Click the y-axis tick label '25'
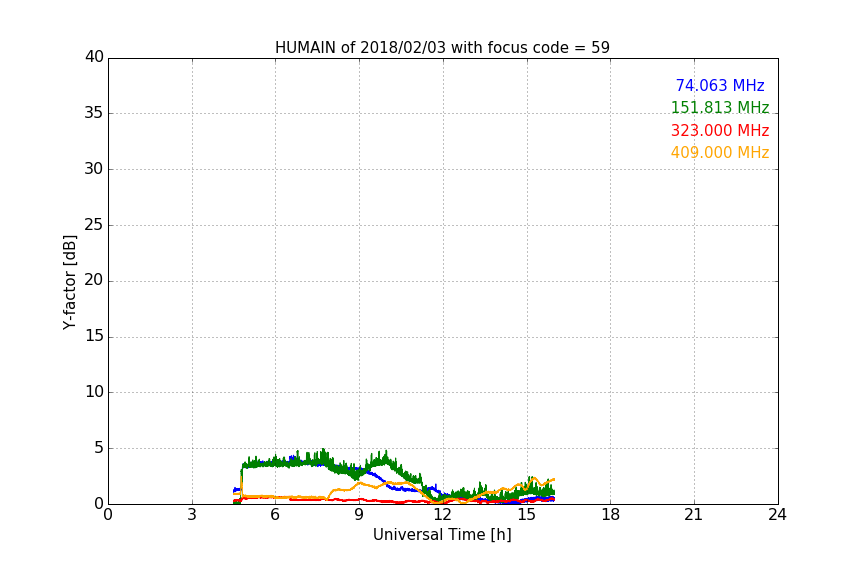864x576 pixels. coord(94,224)
